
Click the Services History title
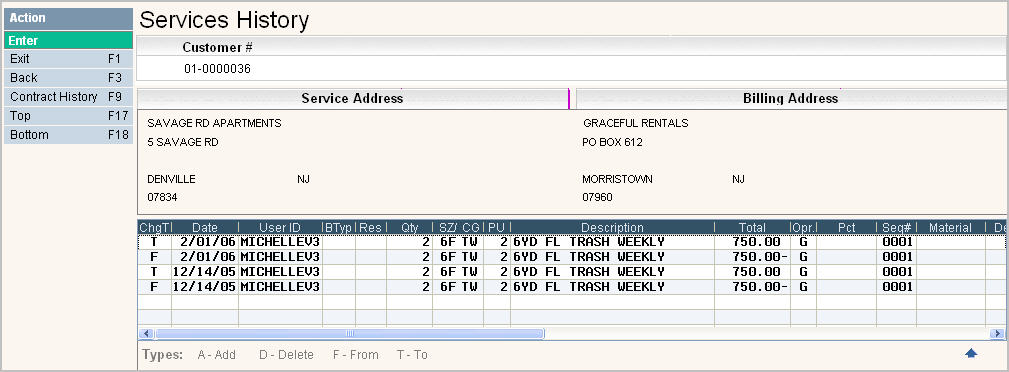click(224, 21)
